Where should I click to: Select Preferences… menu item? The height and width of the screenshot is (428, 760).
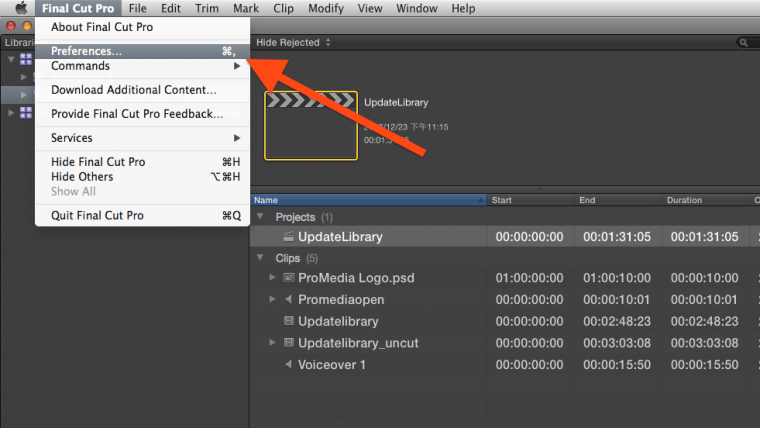[x=142, y=51]
